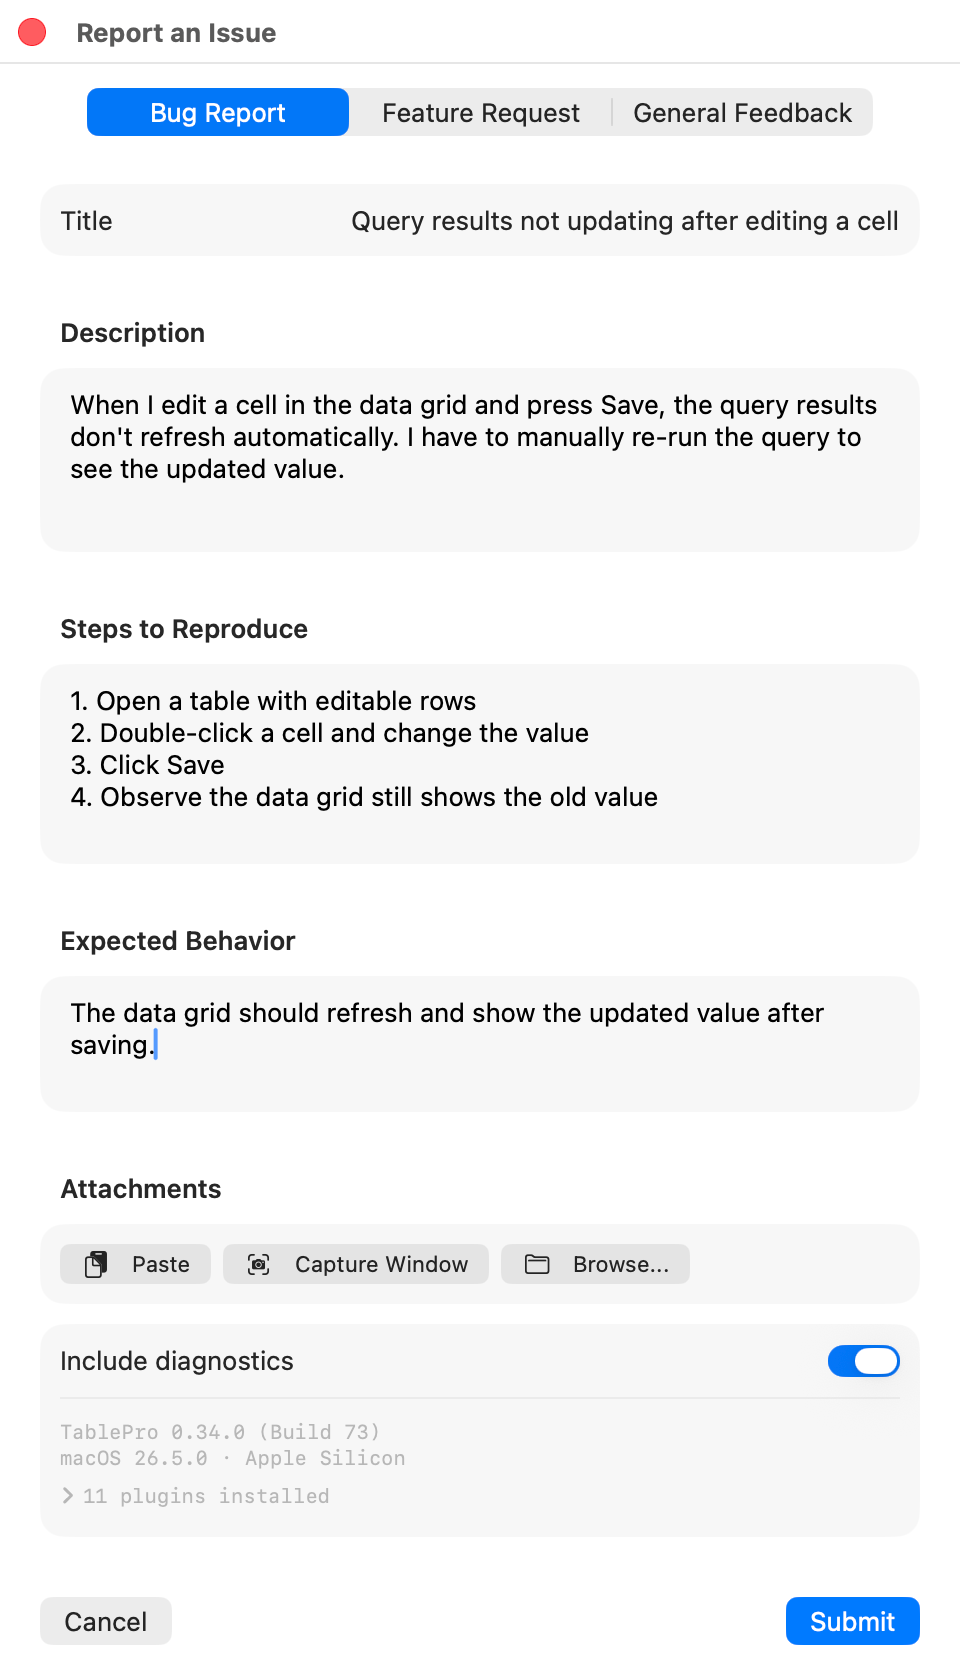Close the Report an Issue window
The width and height of the screenshot is (960, 1664).
pos(32,32)
